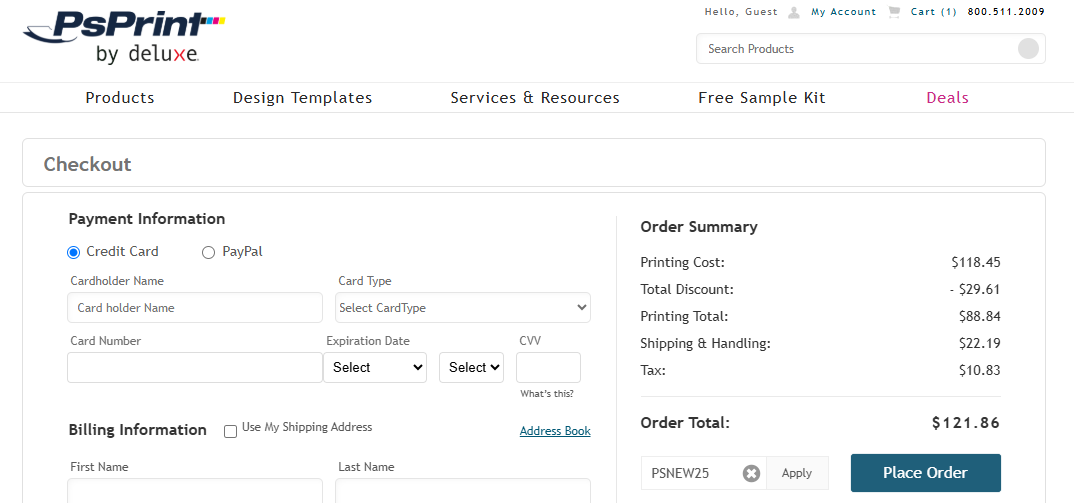Select the Credit Card radio button
The height and width of the screenshot is (503, 1074).
point(74,252)
